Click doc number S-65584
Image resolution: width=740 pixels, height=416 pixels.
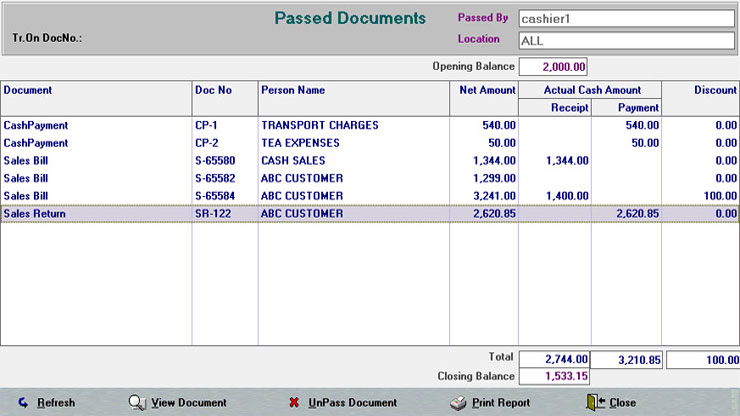(215, 196)
